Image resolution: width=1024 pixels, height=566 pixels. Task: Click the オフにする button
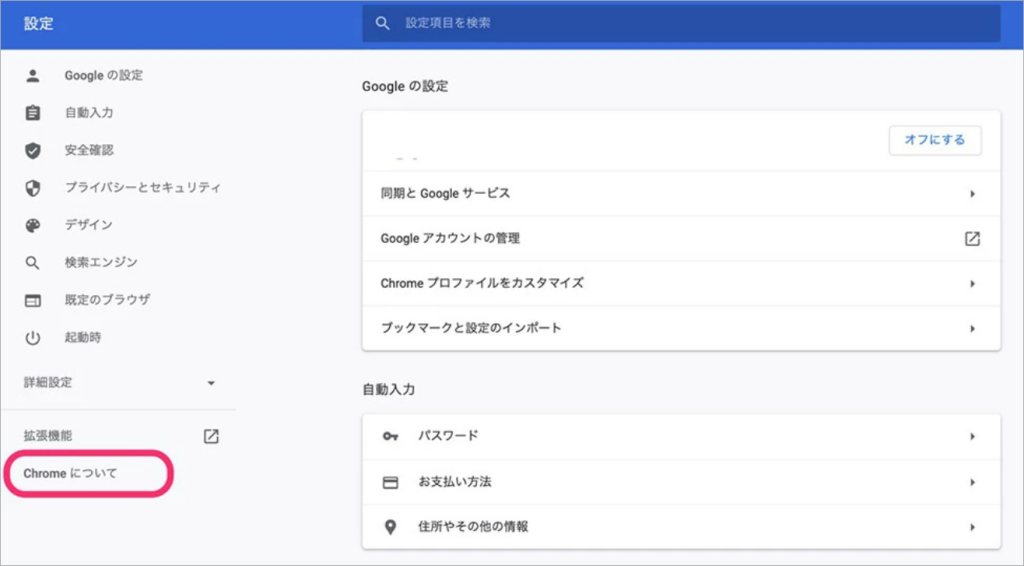pyautogui.click(x=935, y=140)
